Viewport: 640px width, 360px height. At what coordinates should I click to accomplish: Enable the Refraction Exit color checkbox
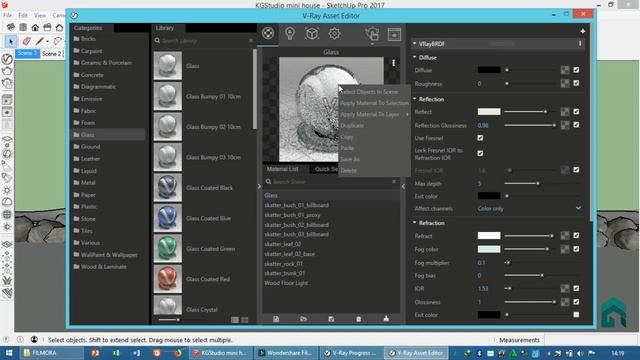(576, 315)
